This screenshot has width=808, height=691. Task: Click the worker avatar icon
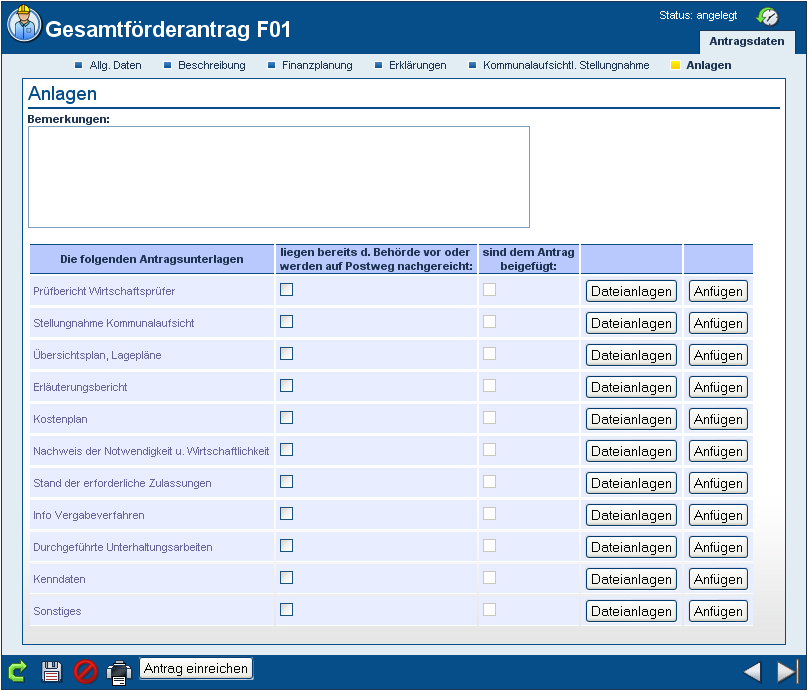[24, 23]
